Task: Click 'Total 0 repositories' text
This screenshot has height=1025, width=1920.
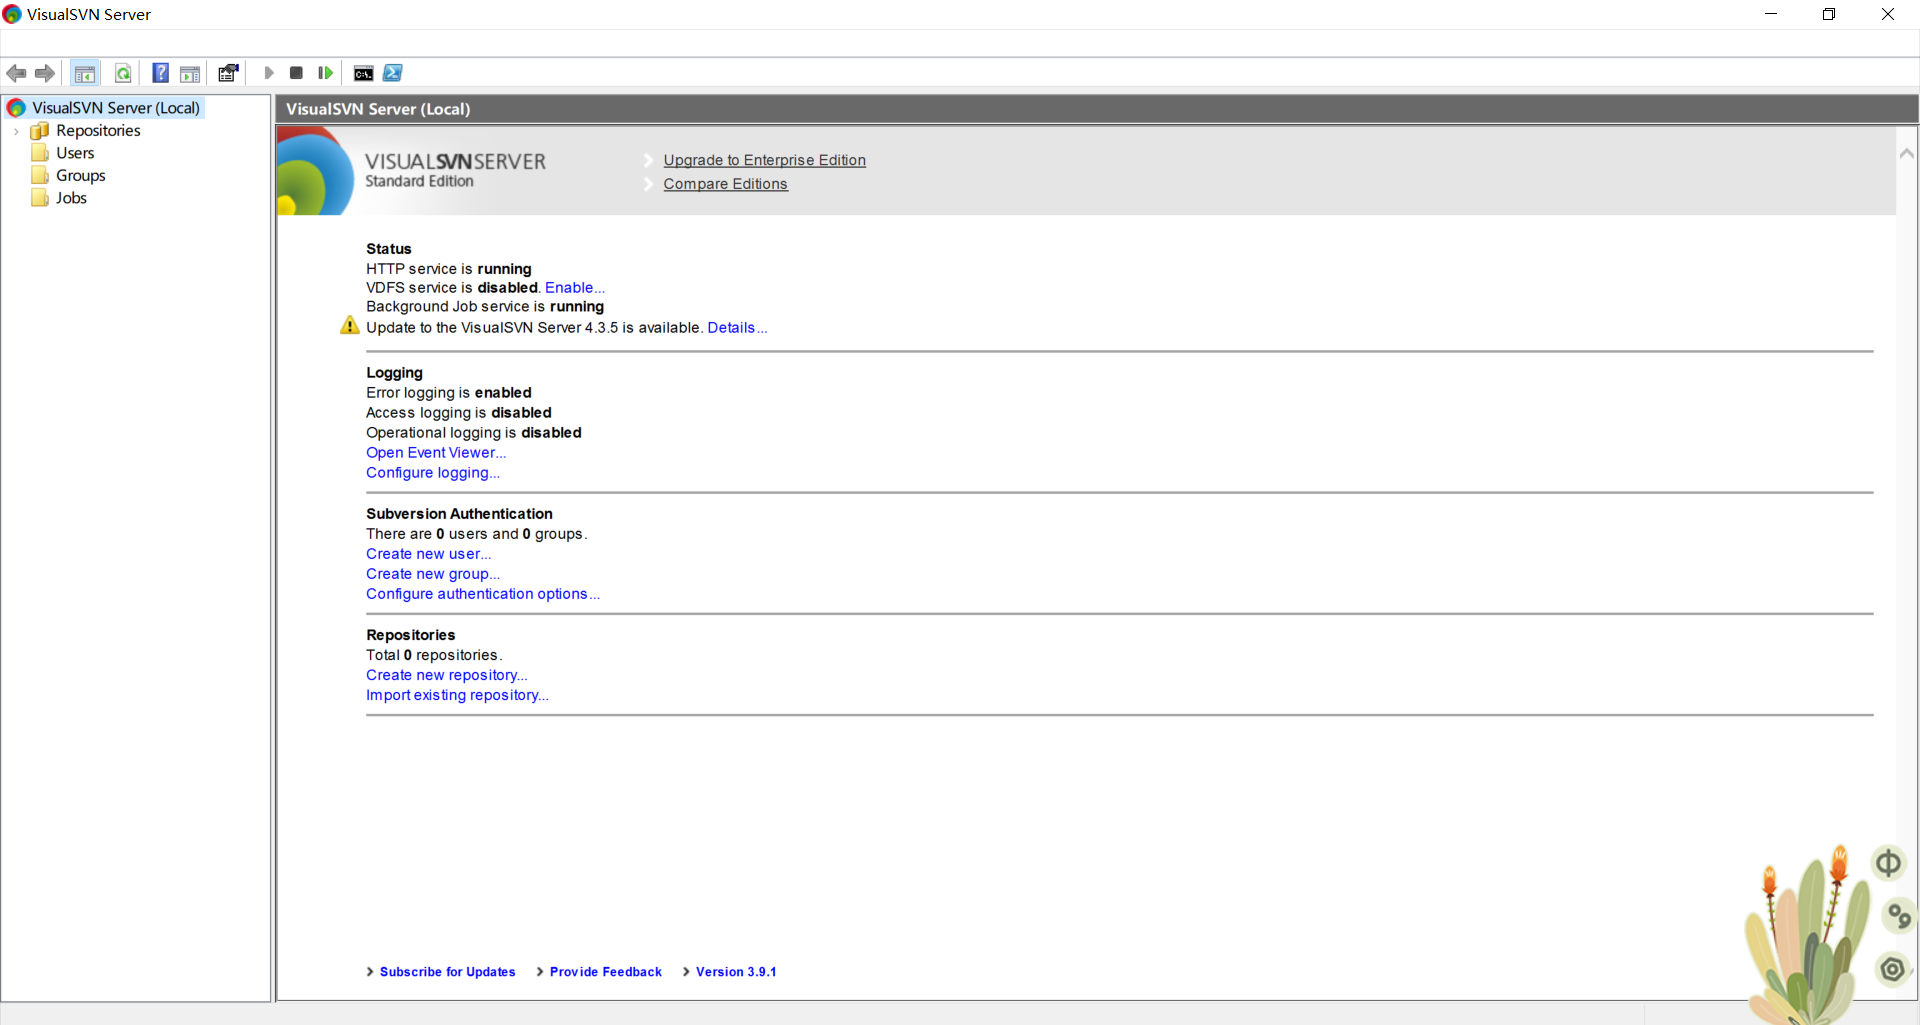Action: tap(434, 655)
